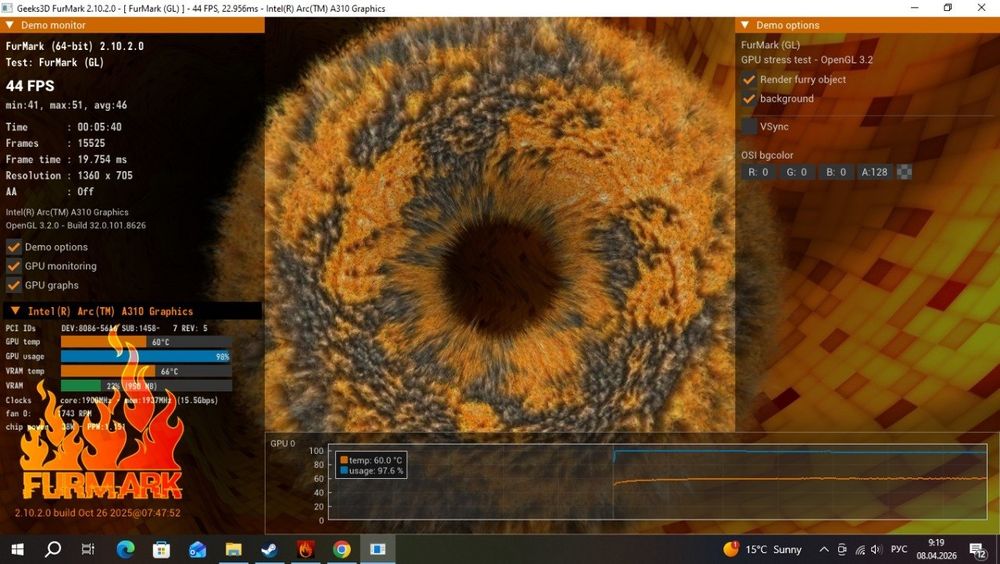Select the last running app taskbar icon
Screen dimensions: 1000x564
click(378, 549)
